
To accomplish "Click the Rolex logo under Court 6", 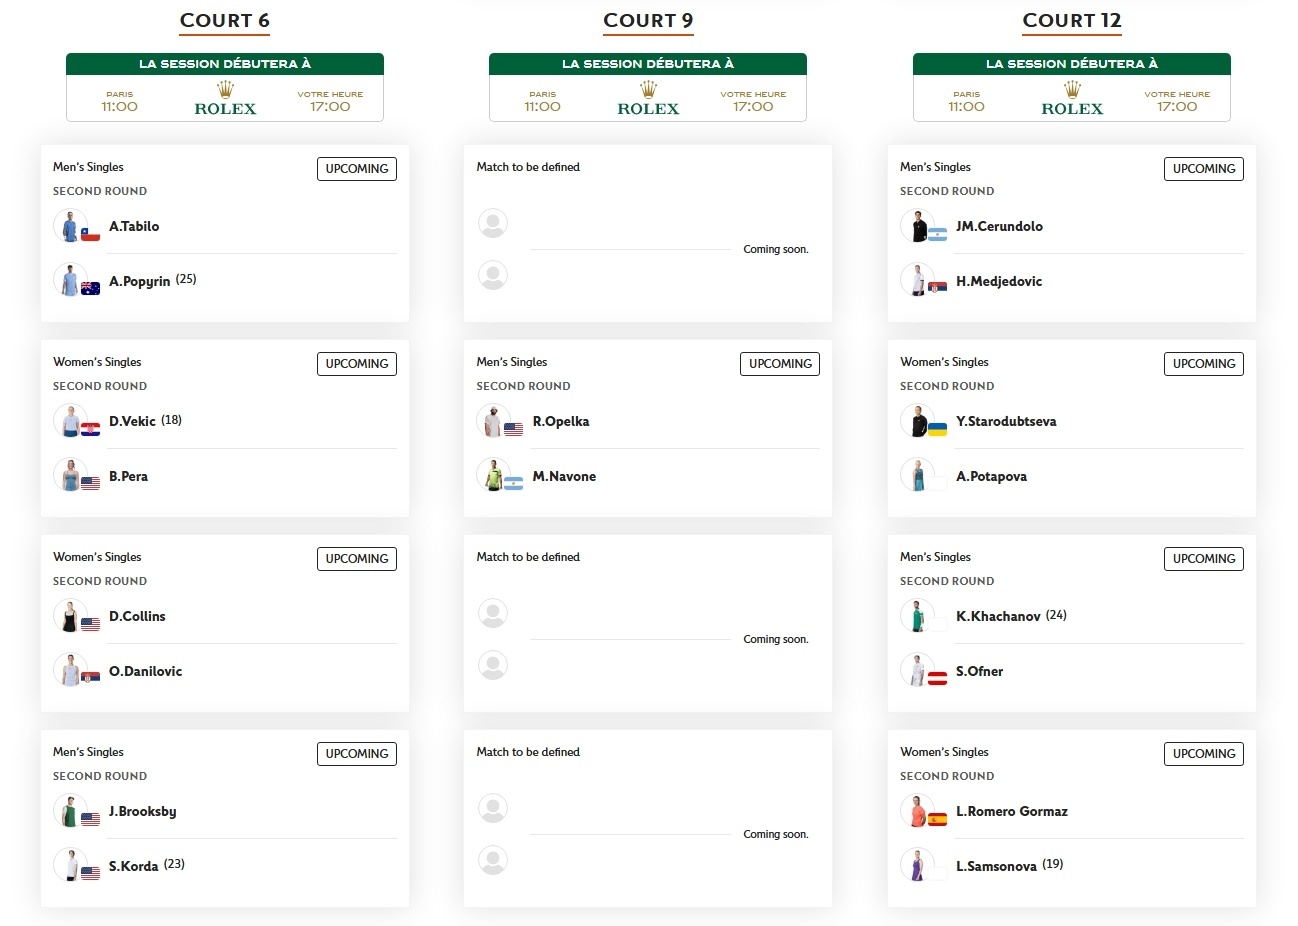I will [225, 99].
